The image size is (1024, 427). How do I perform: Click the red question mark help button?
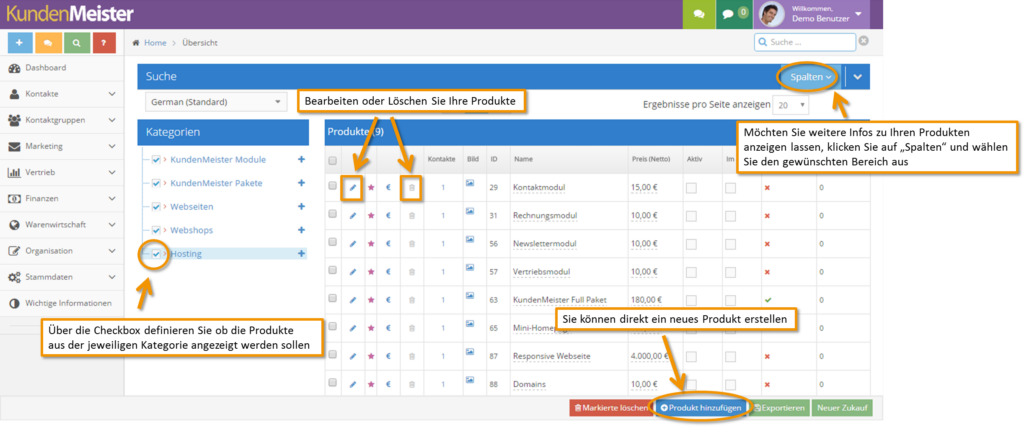click(x=104, y=42)
